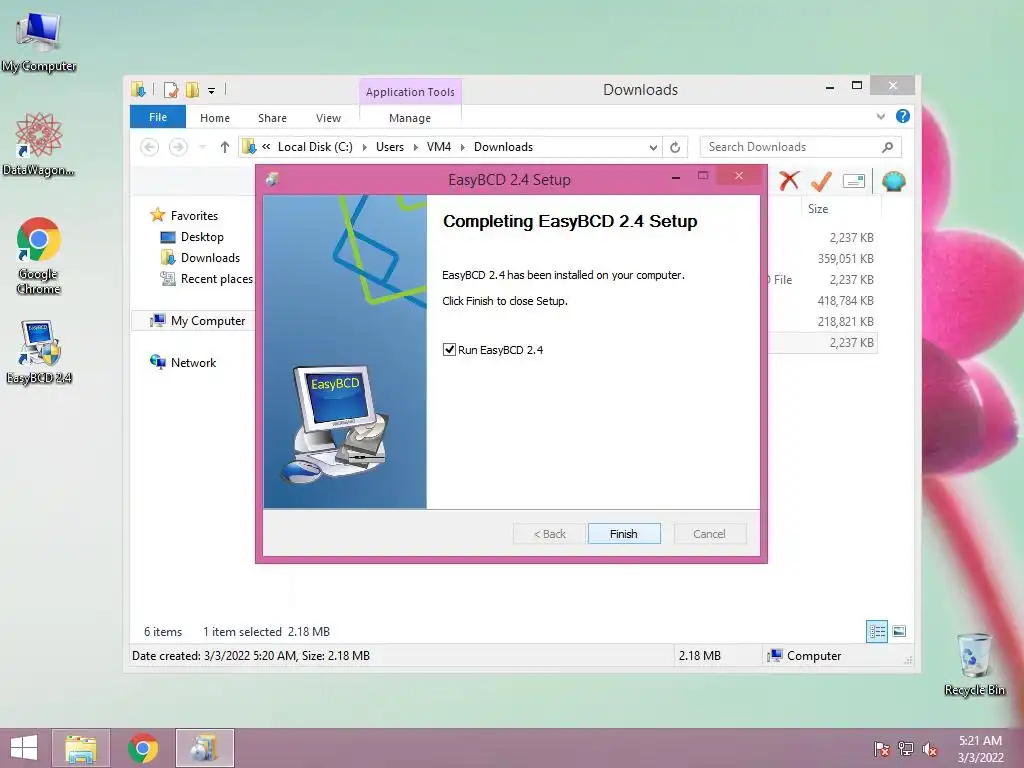Click the disabled Back button
This screenshot has height=768, width=1024.
(549, 534)
